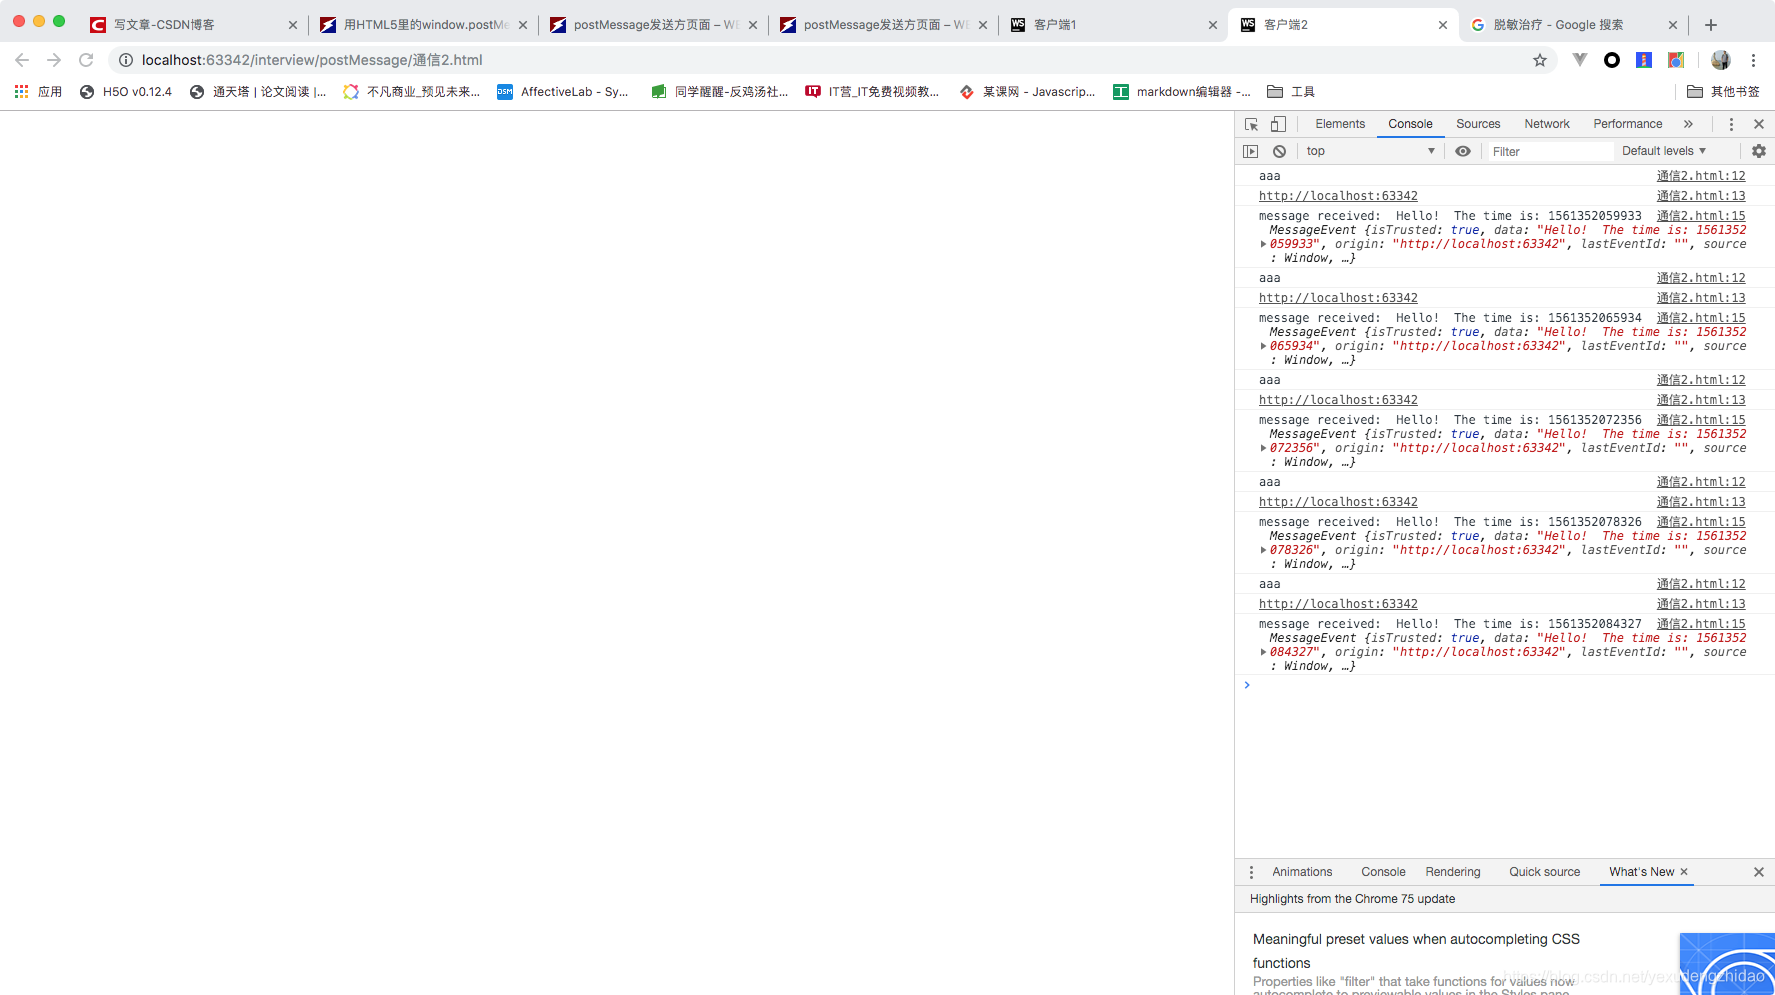Viewport: 1775px width, 995px height.
Task: Reload the current page
Action: (x=86, y=60)
